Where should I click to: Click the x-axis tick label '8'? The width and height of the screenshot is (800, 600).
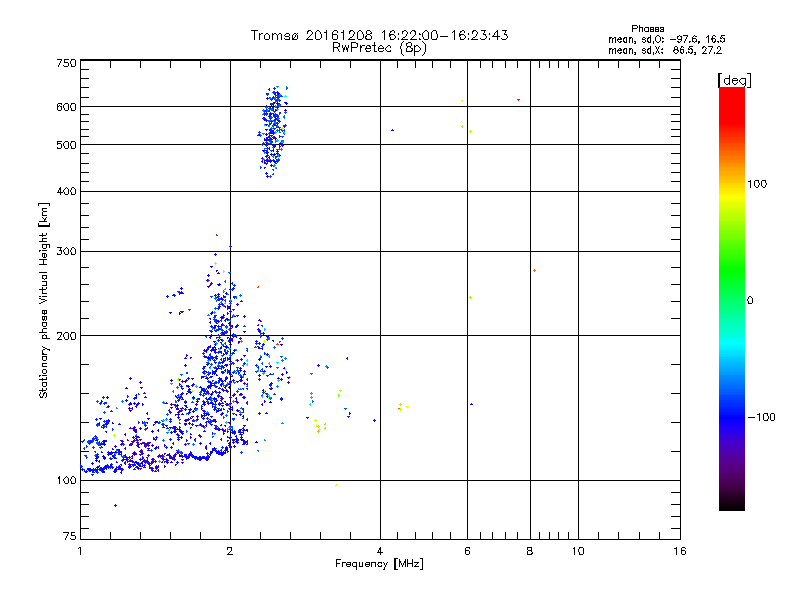pos(530,551)
